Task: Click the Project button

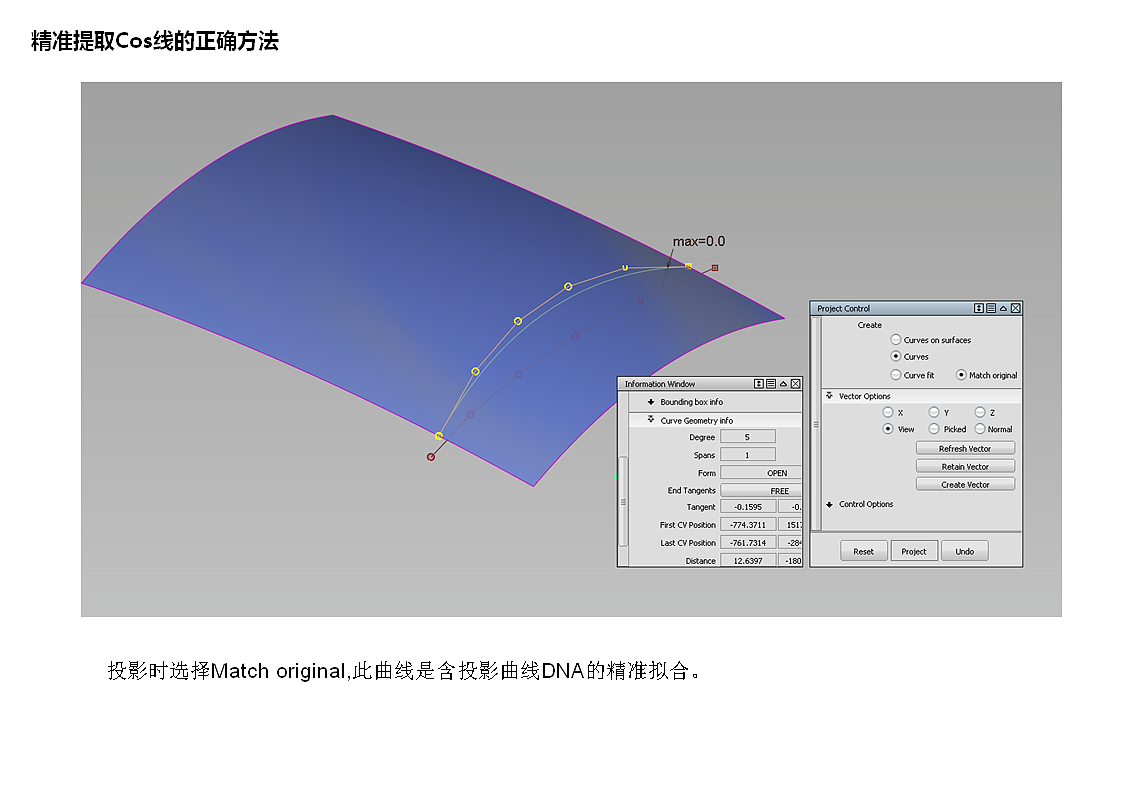Action: coord(914,551)
